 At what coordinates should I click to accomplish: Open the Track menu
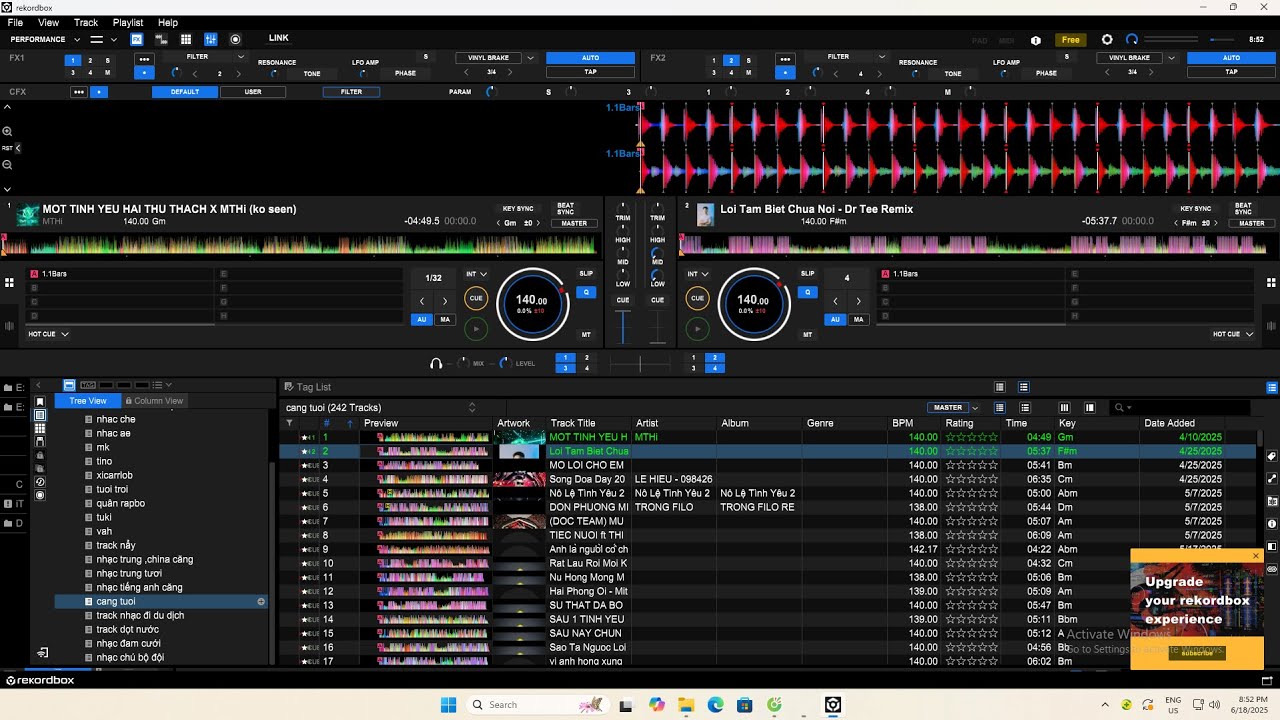[x=86, y=22]
